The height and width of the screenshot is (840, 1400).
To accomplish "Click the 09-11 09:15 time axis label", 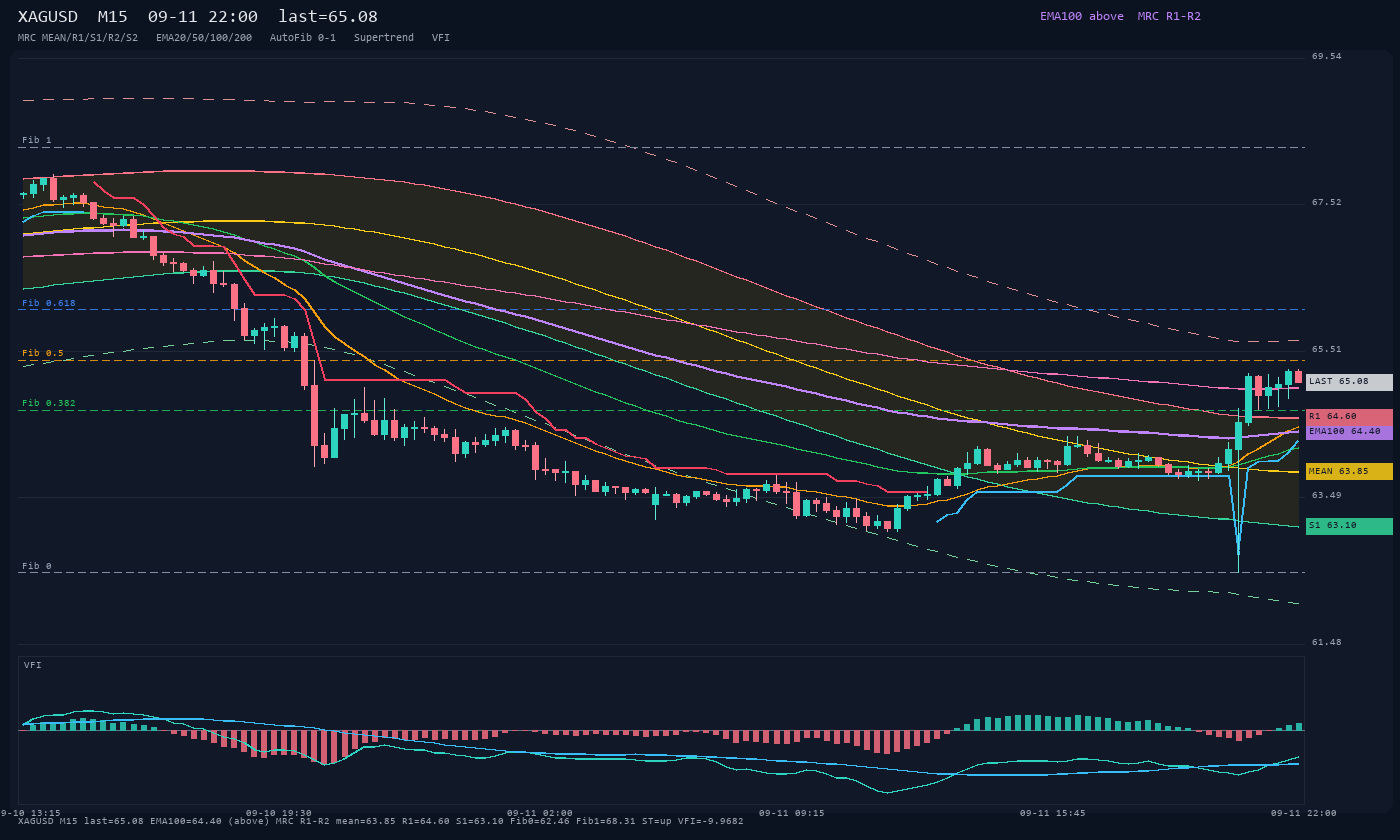I will [792, 813].
